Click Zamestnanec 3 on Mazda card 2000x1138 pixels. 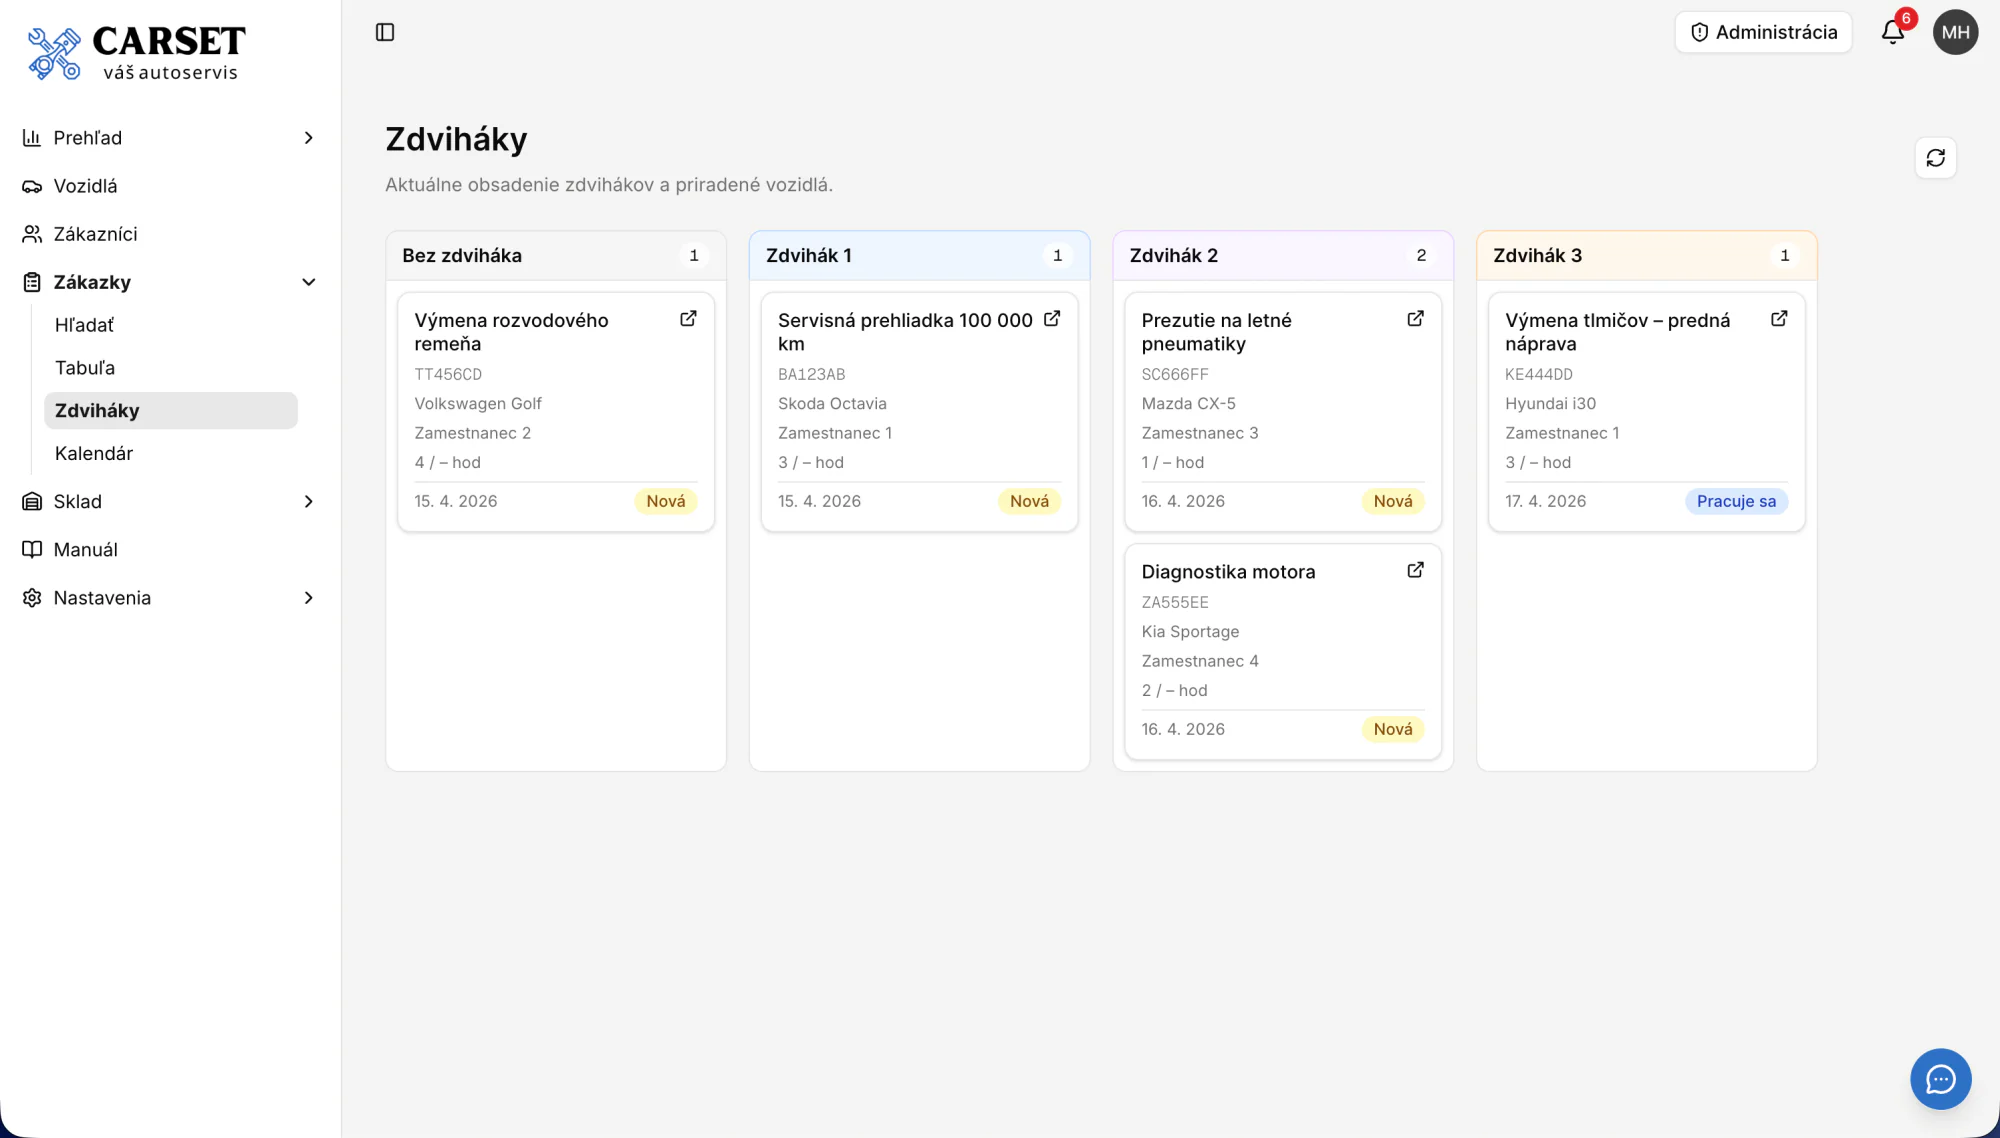coord(1200,433)
